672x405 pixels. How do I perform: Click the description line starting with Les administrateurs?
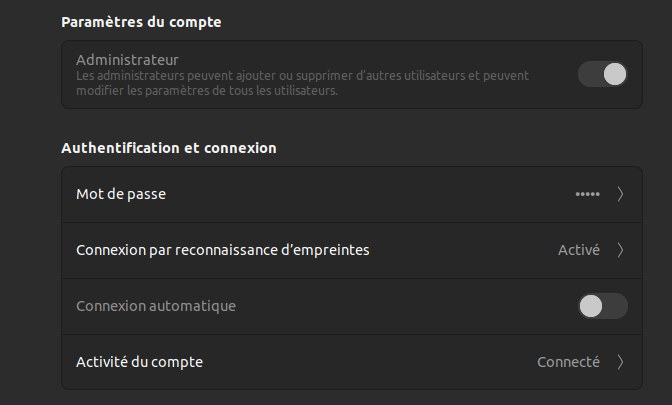[x=302, y=76]
